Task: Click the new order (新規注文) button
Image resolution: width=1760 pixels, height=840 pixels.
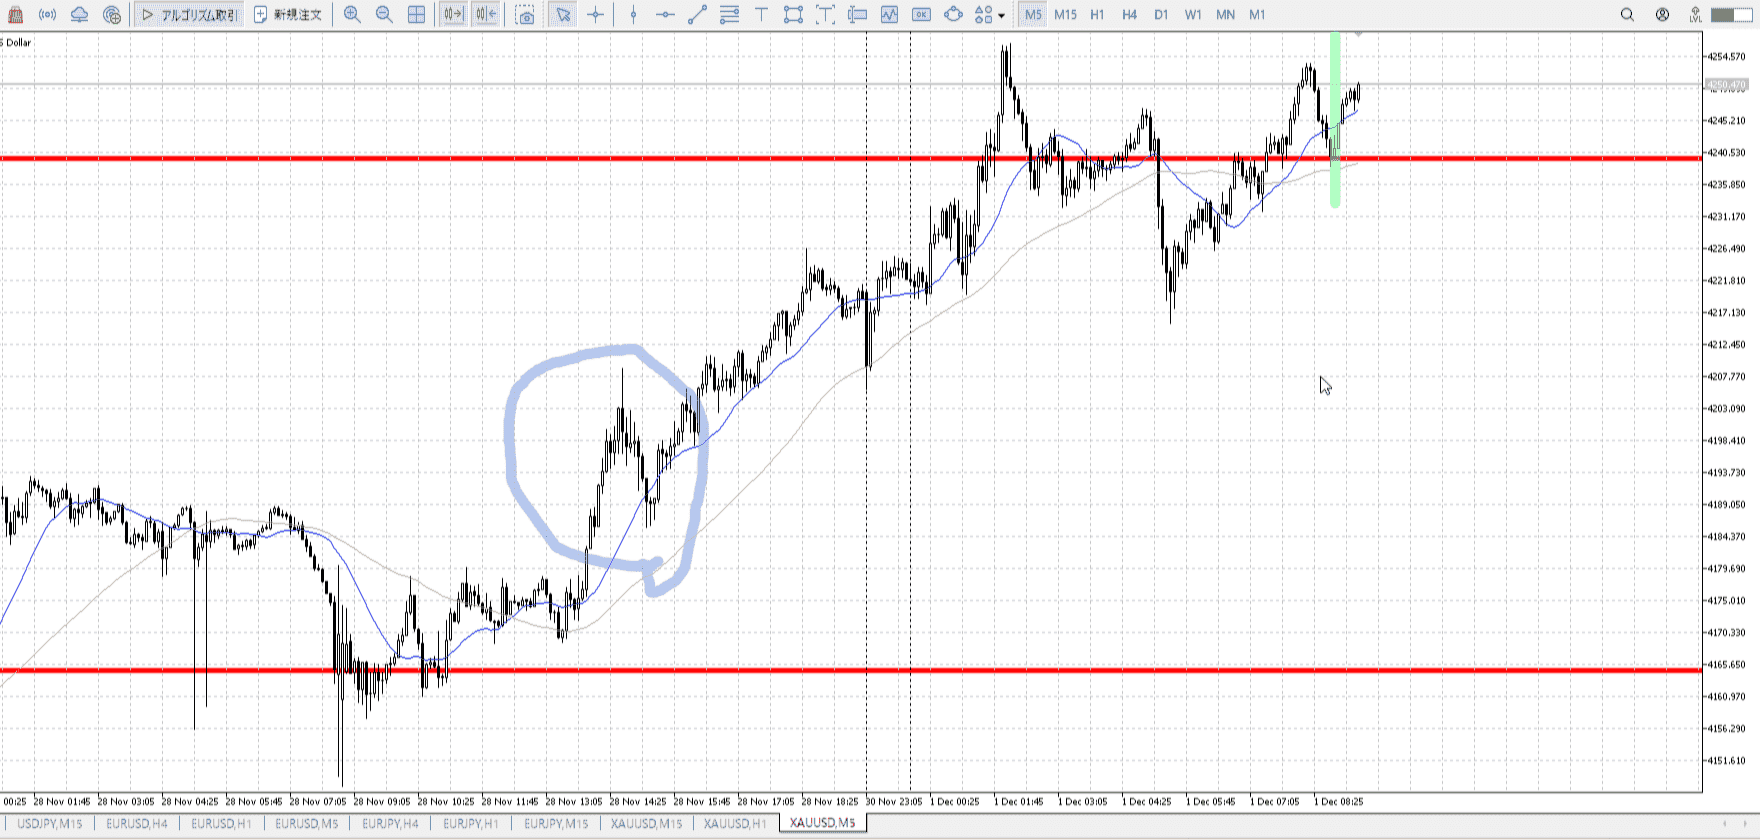Action: [x=288, y=15]
